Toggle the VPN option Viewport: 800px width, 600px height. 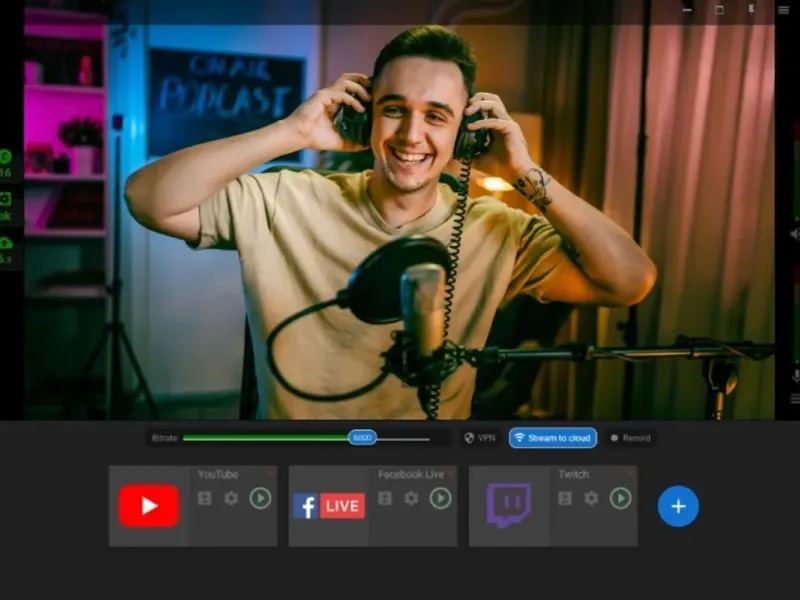coord(480,438)
